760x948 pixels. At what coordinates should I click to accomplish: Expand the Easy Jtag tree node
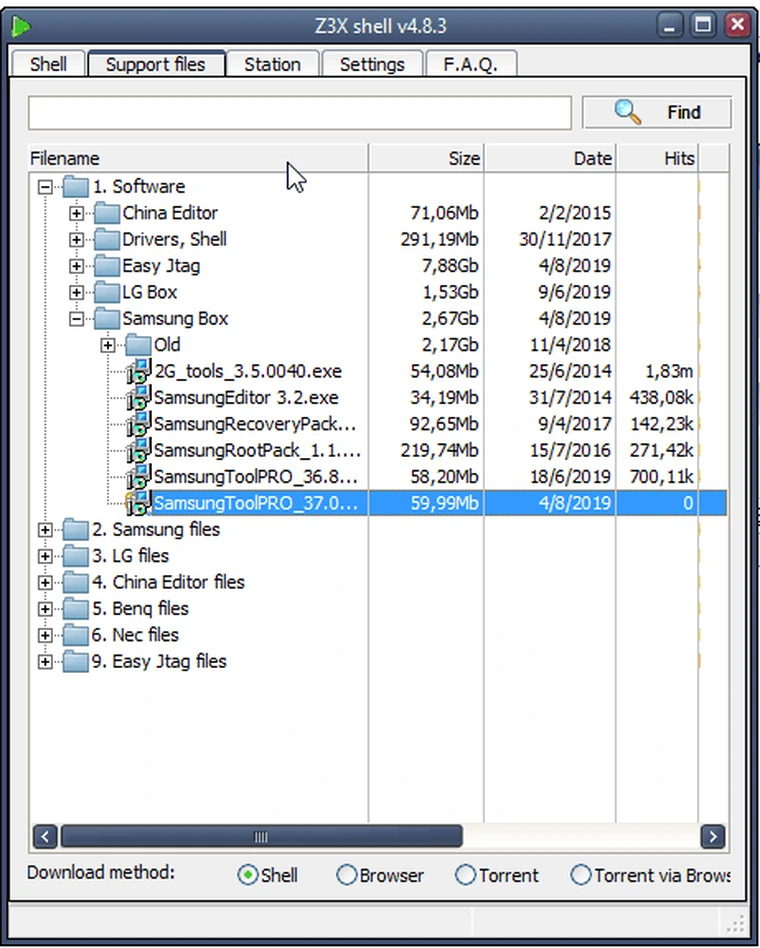76,266
